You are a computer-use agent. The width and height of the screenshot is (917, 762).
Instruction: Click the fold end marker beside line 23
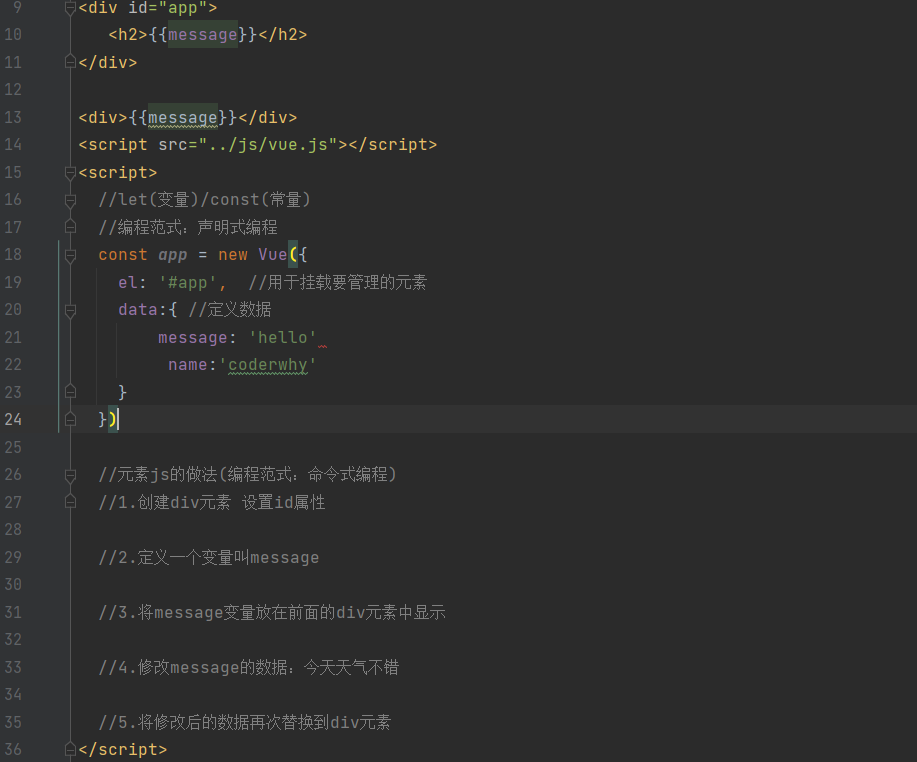68,391
